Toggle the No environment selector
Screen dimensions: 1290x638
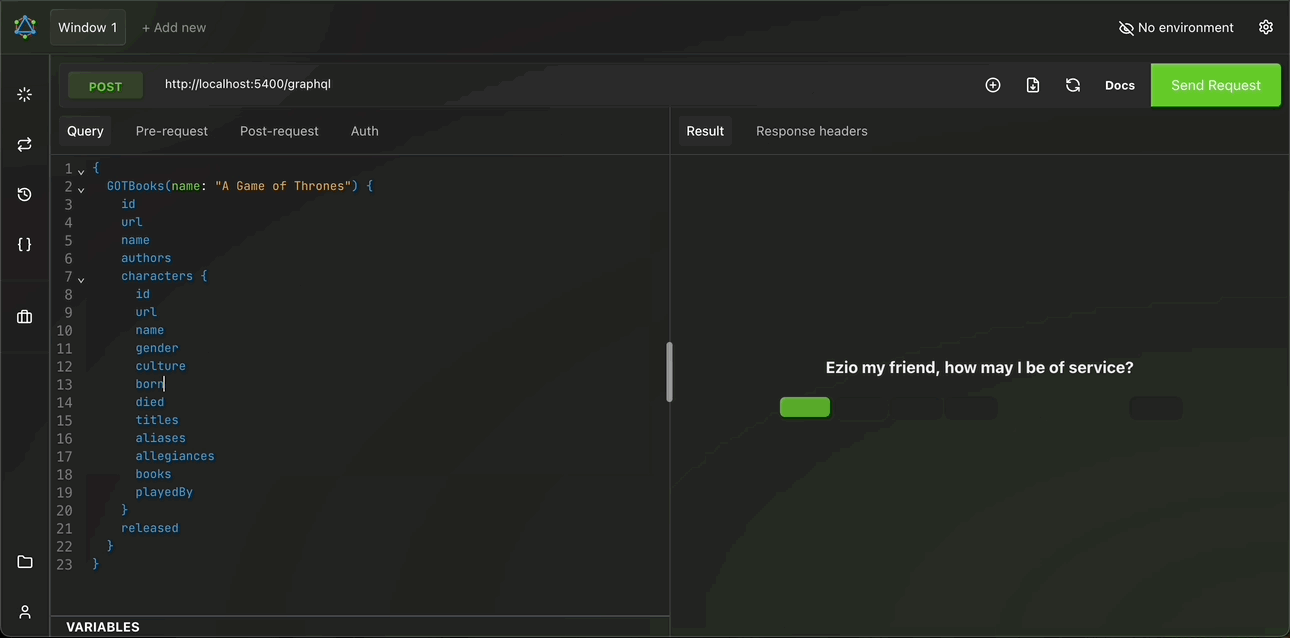tap(1176, 28)
